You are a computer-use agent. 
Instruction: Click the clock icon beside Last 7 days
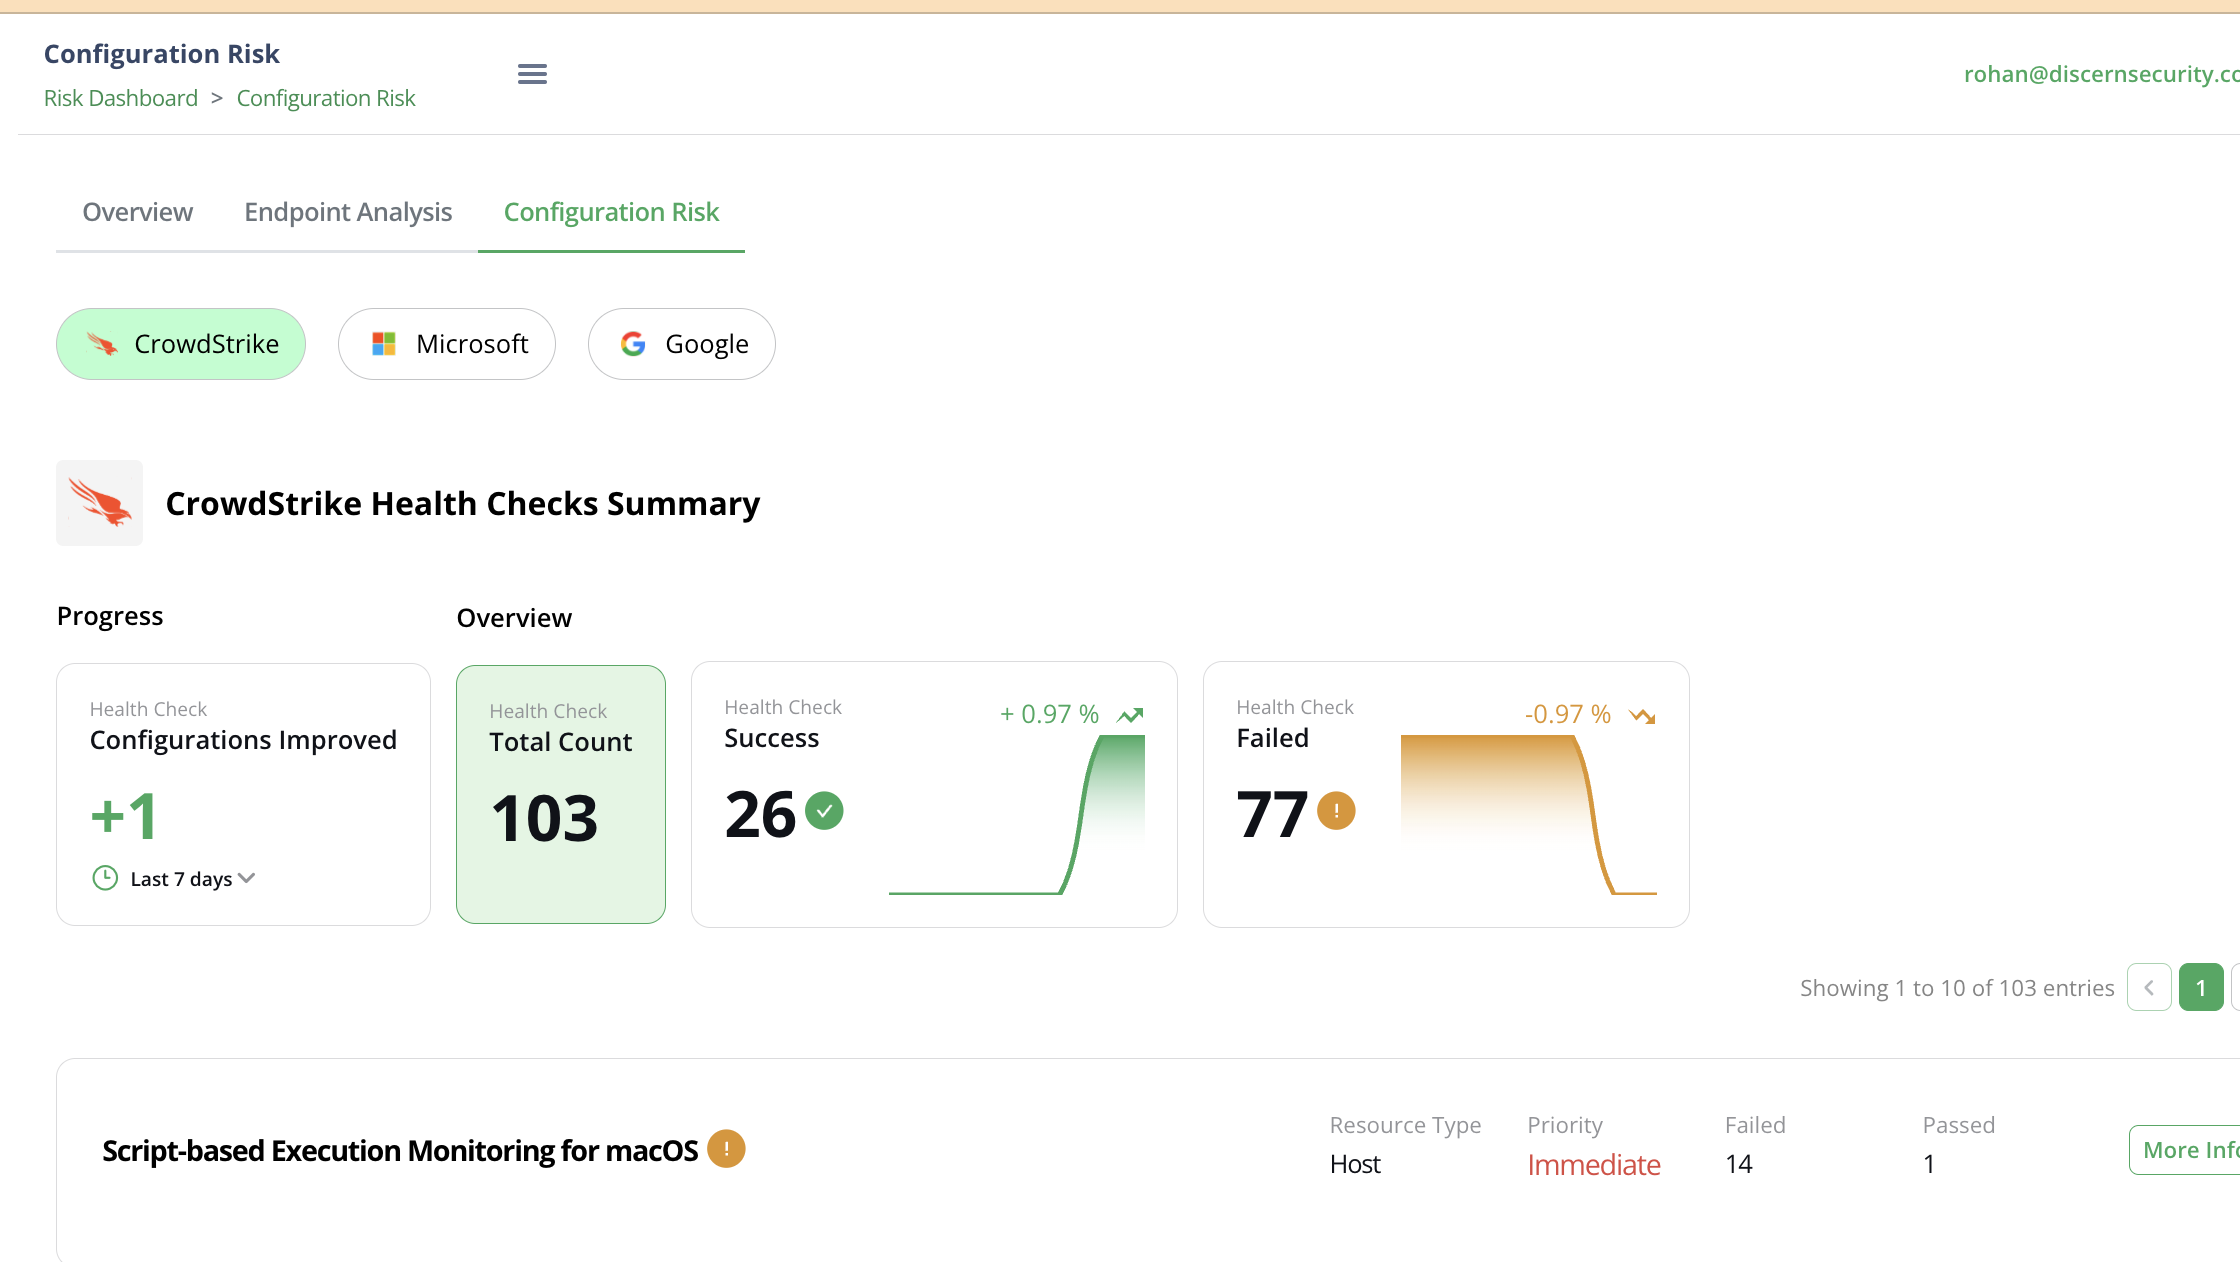coord(105,878)
